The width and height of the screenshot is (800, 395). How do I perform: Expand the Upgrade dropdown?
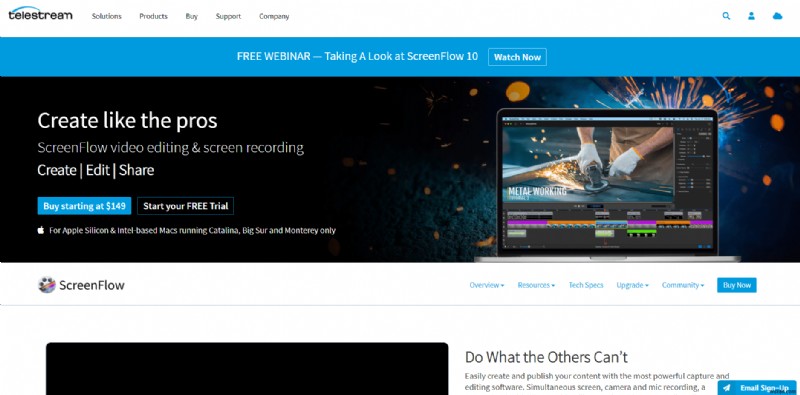click(x=632, y=285)
